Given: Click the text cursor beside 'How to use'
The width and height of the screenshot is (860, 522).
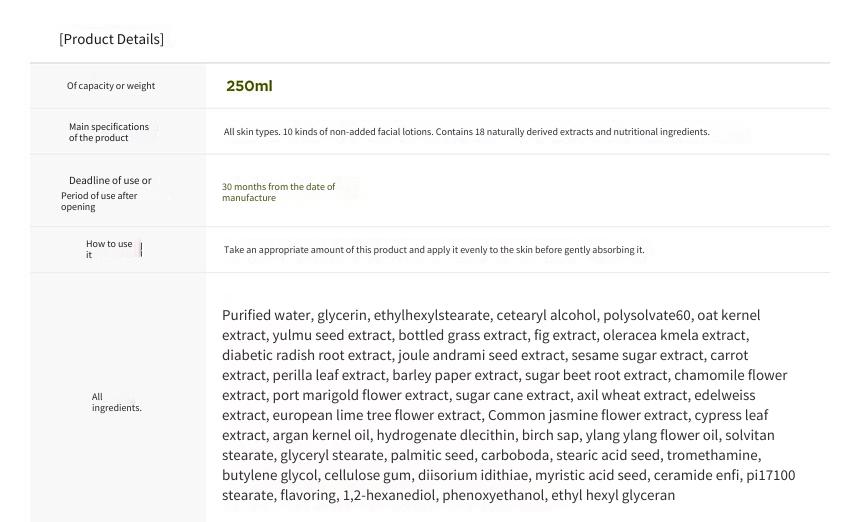Looking at the screenshot, I should coord(141,249).
